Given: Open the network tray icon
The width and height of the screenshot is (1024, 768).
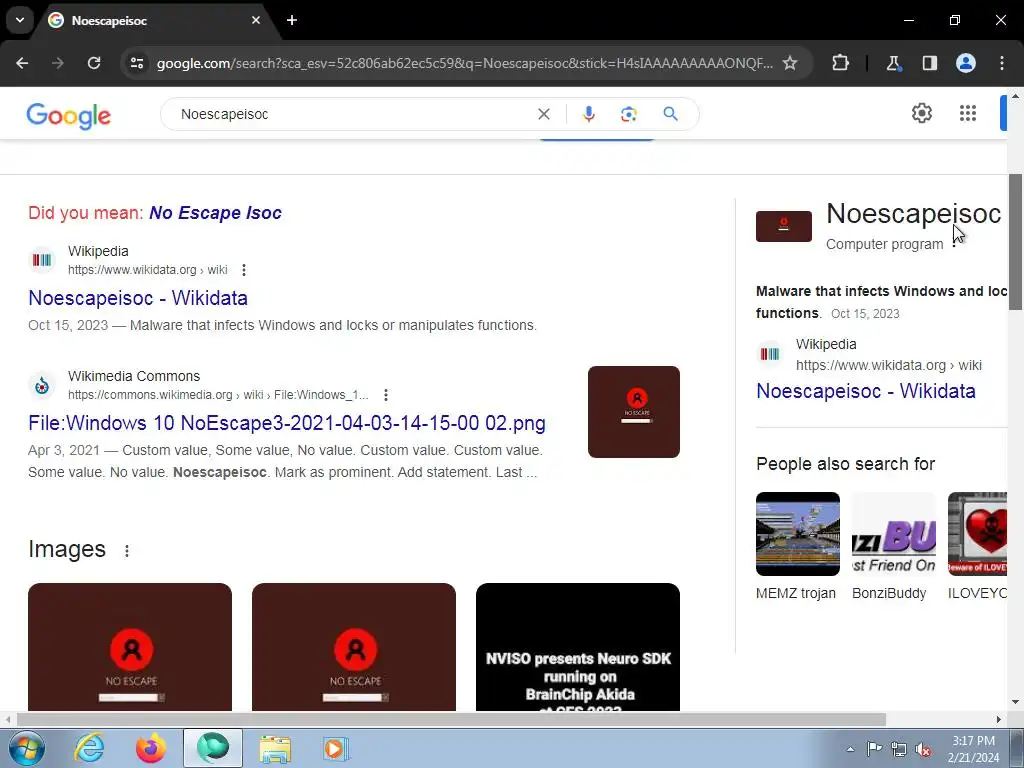Looking at the screenshot, I should pyautogui.click(x=899, y=749).
